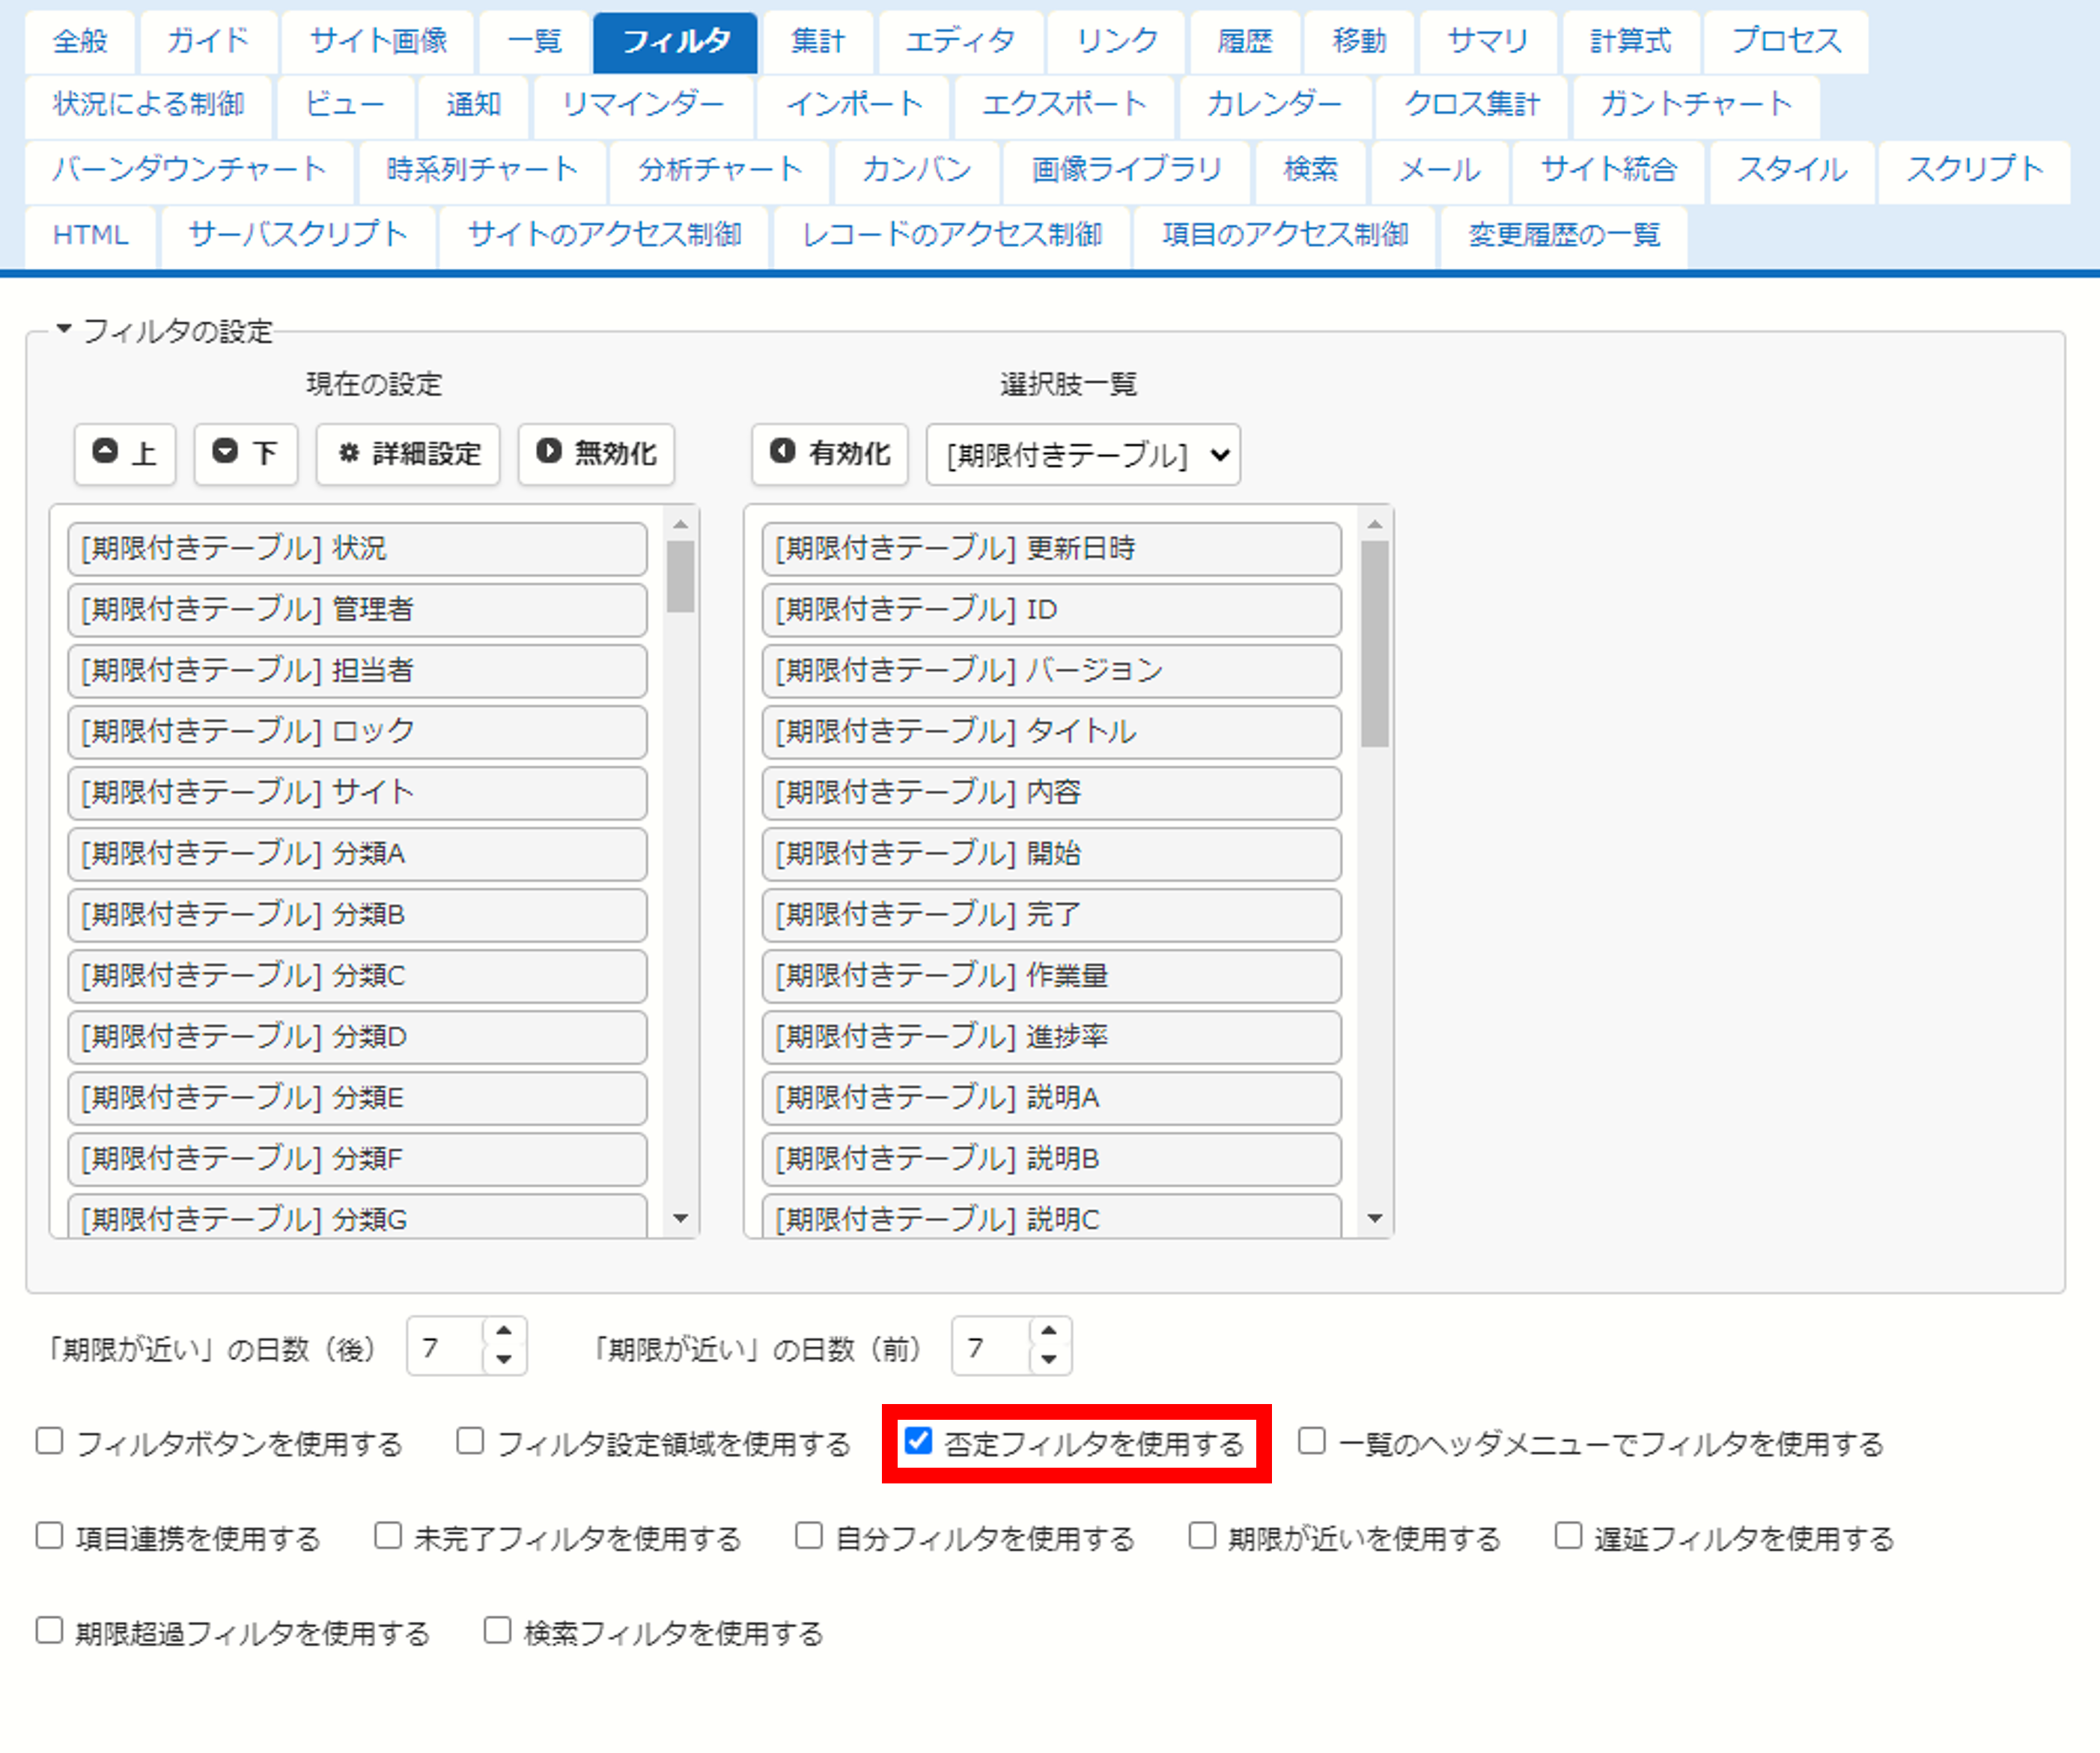2100x1753 pixels.
Task: Enable 未完了フィルタを使用する checkbox
Action: tap(388, 1536)
